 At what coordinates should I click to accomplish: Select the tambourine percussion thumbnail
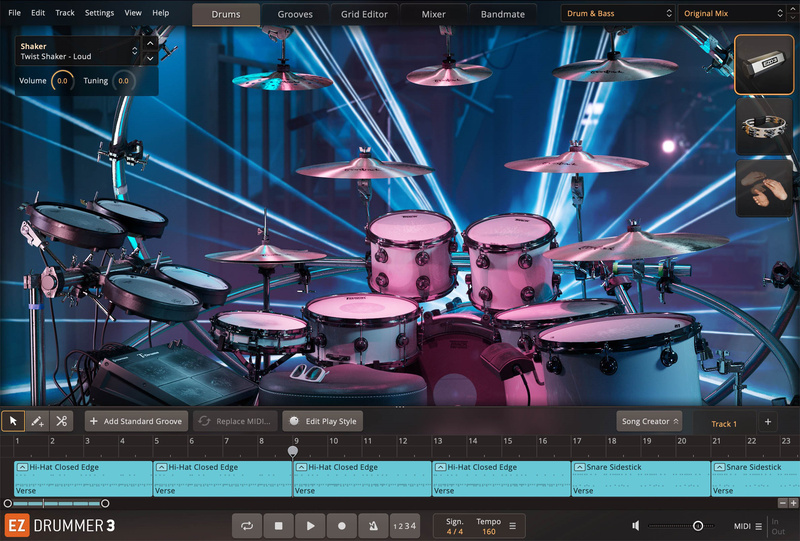(x=764, y=127)
